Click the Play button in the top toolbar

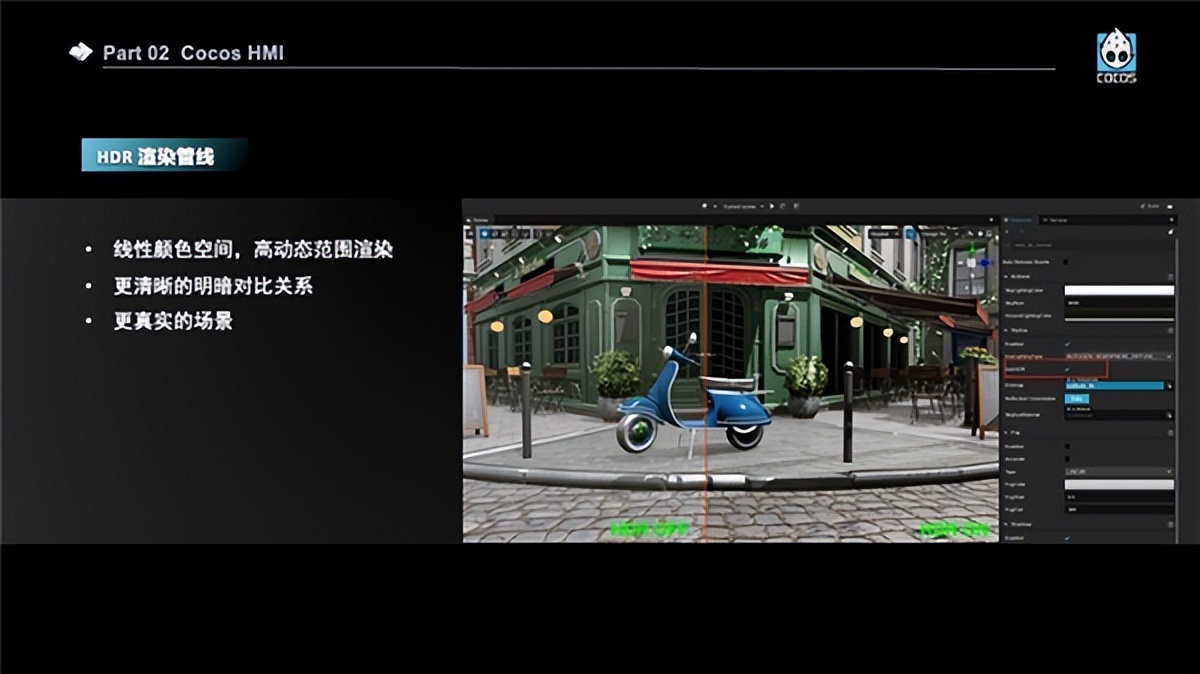click(x=772, y=206)
